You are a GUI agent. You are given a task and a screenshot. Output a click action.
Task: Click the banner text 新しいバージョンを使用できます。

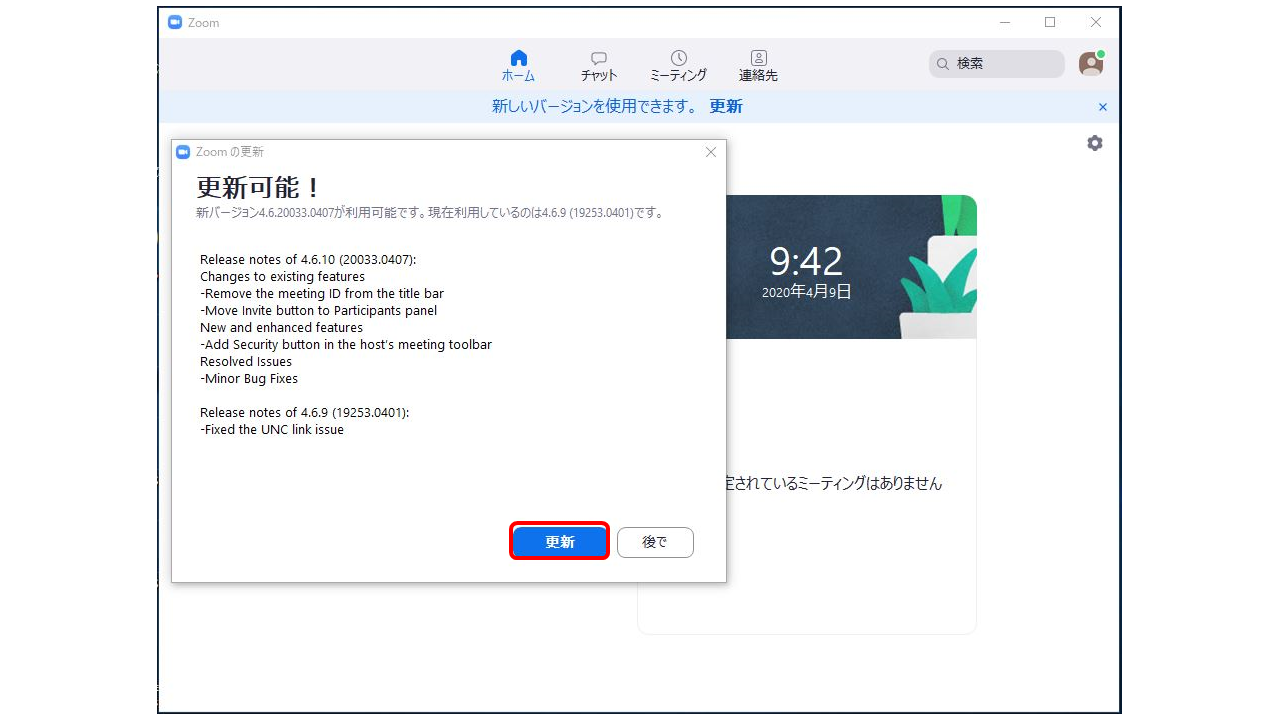pos(595,106)
